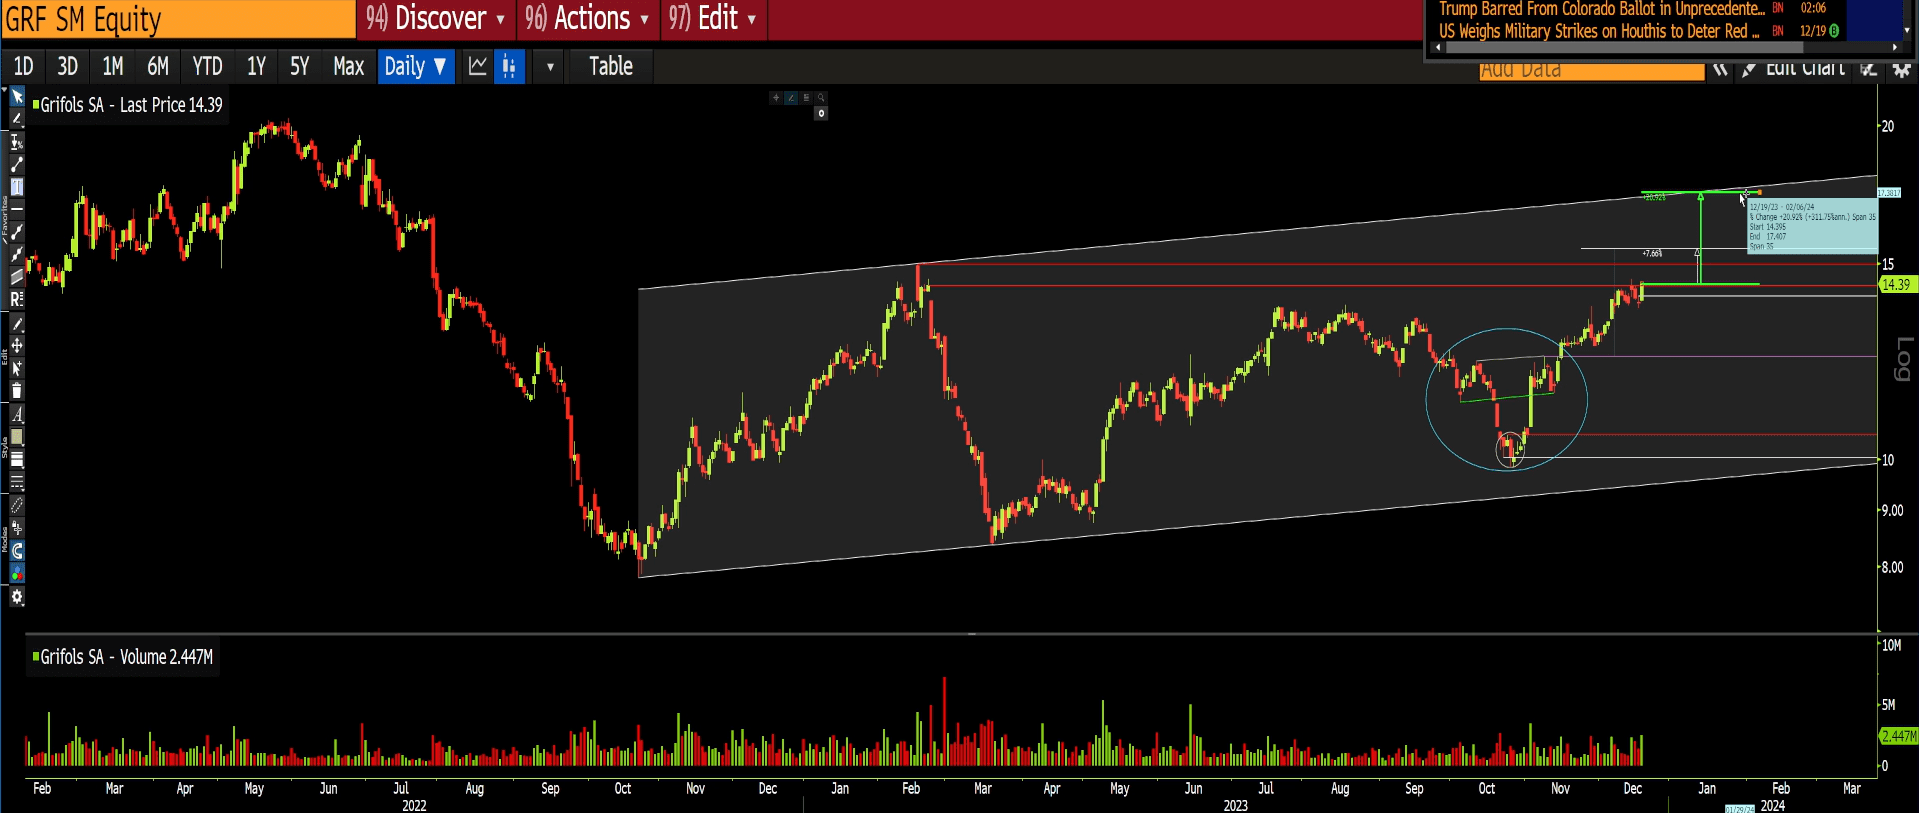Set chart range to 1M
This screenshot has width=1919, height=813.
(x=113, y=66)
